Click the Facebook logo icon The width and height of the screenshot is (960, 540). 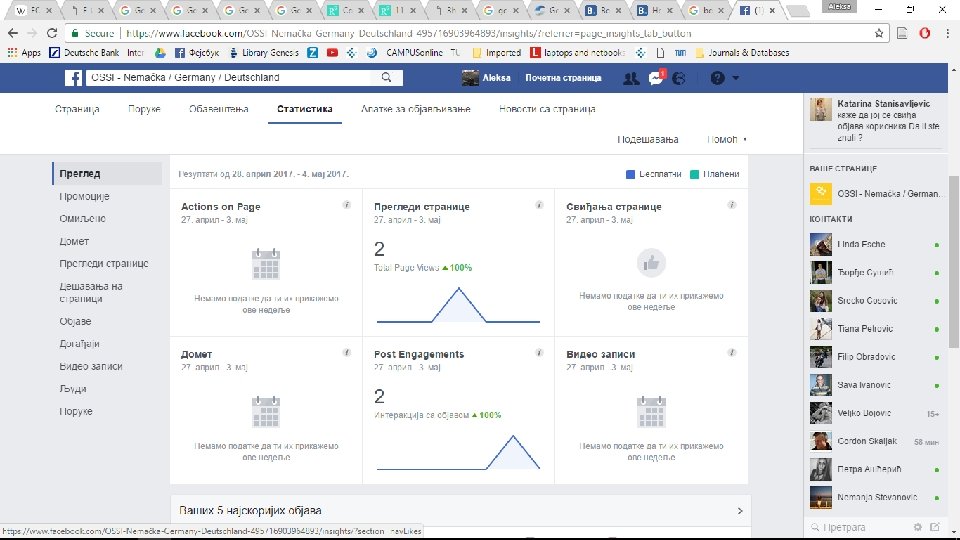pos(73,78)
